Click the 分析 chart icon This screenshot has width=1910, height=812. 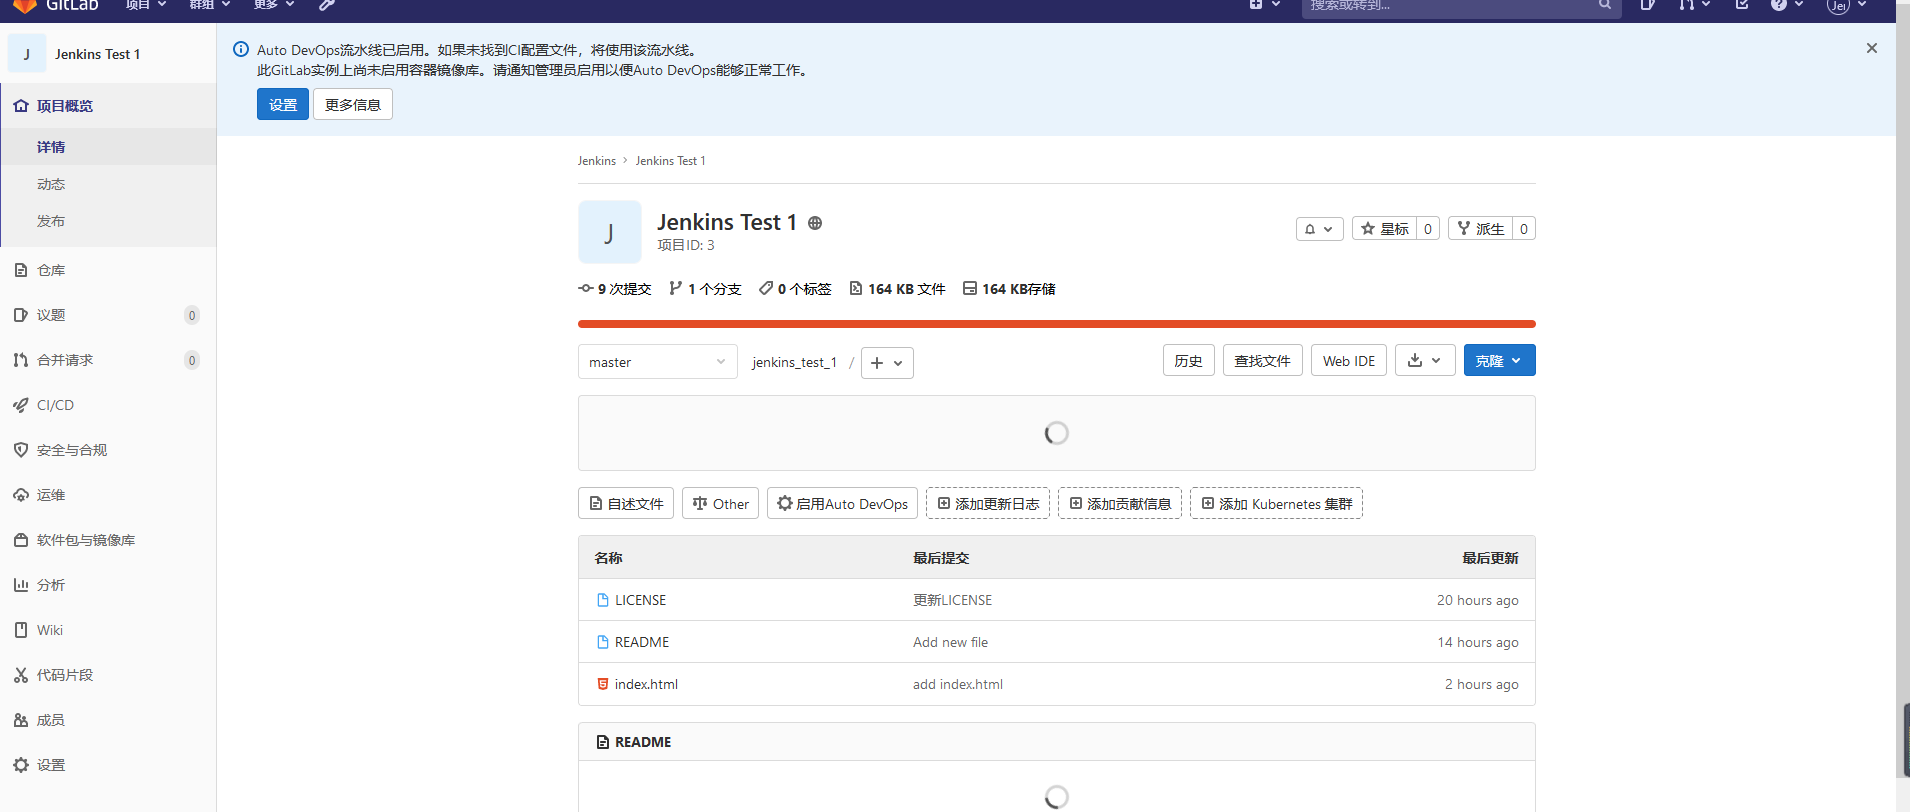(21, 585)
